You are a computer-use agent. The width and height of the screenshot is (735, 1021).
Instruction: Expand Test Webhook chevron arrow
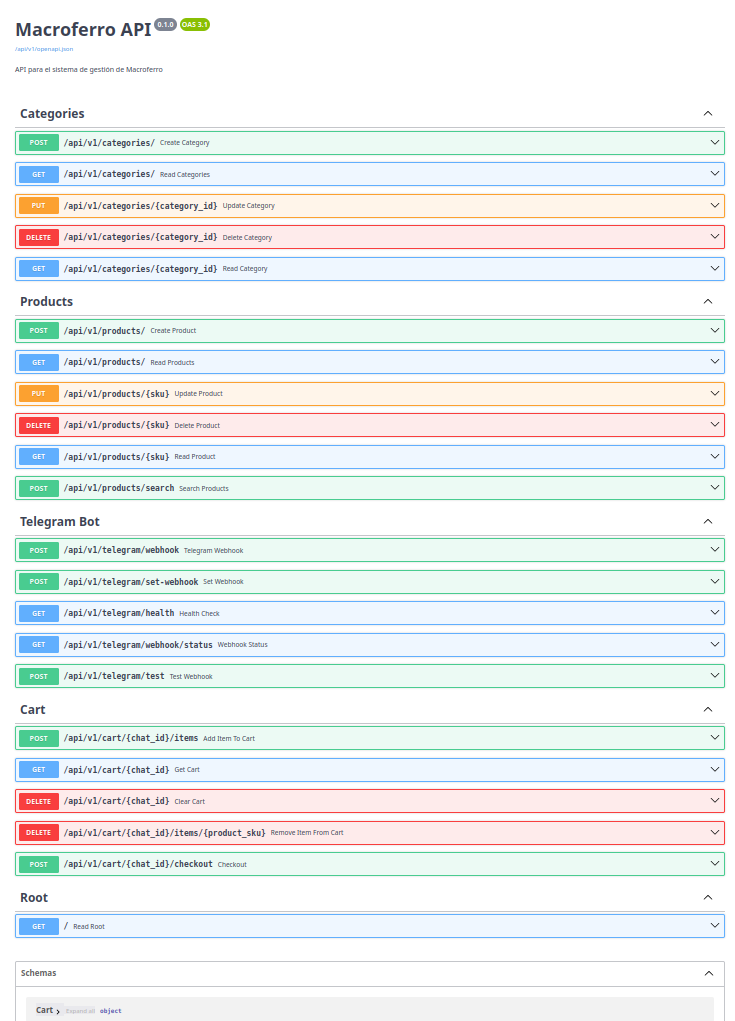click(715, 676)
